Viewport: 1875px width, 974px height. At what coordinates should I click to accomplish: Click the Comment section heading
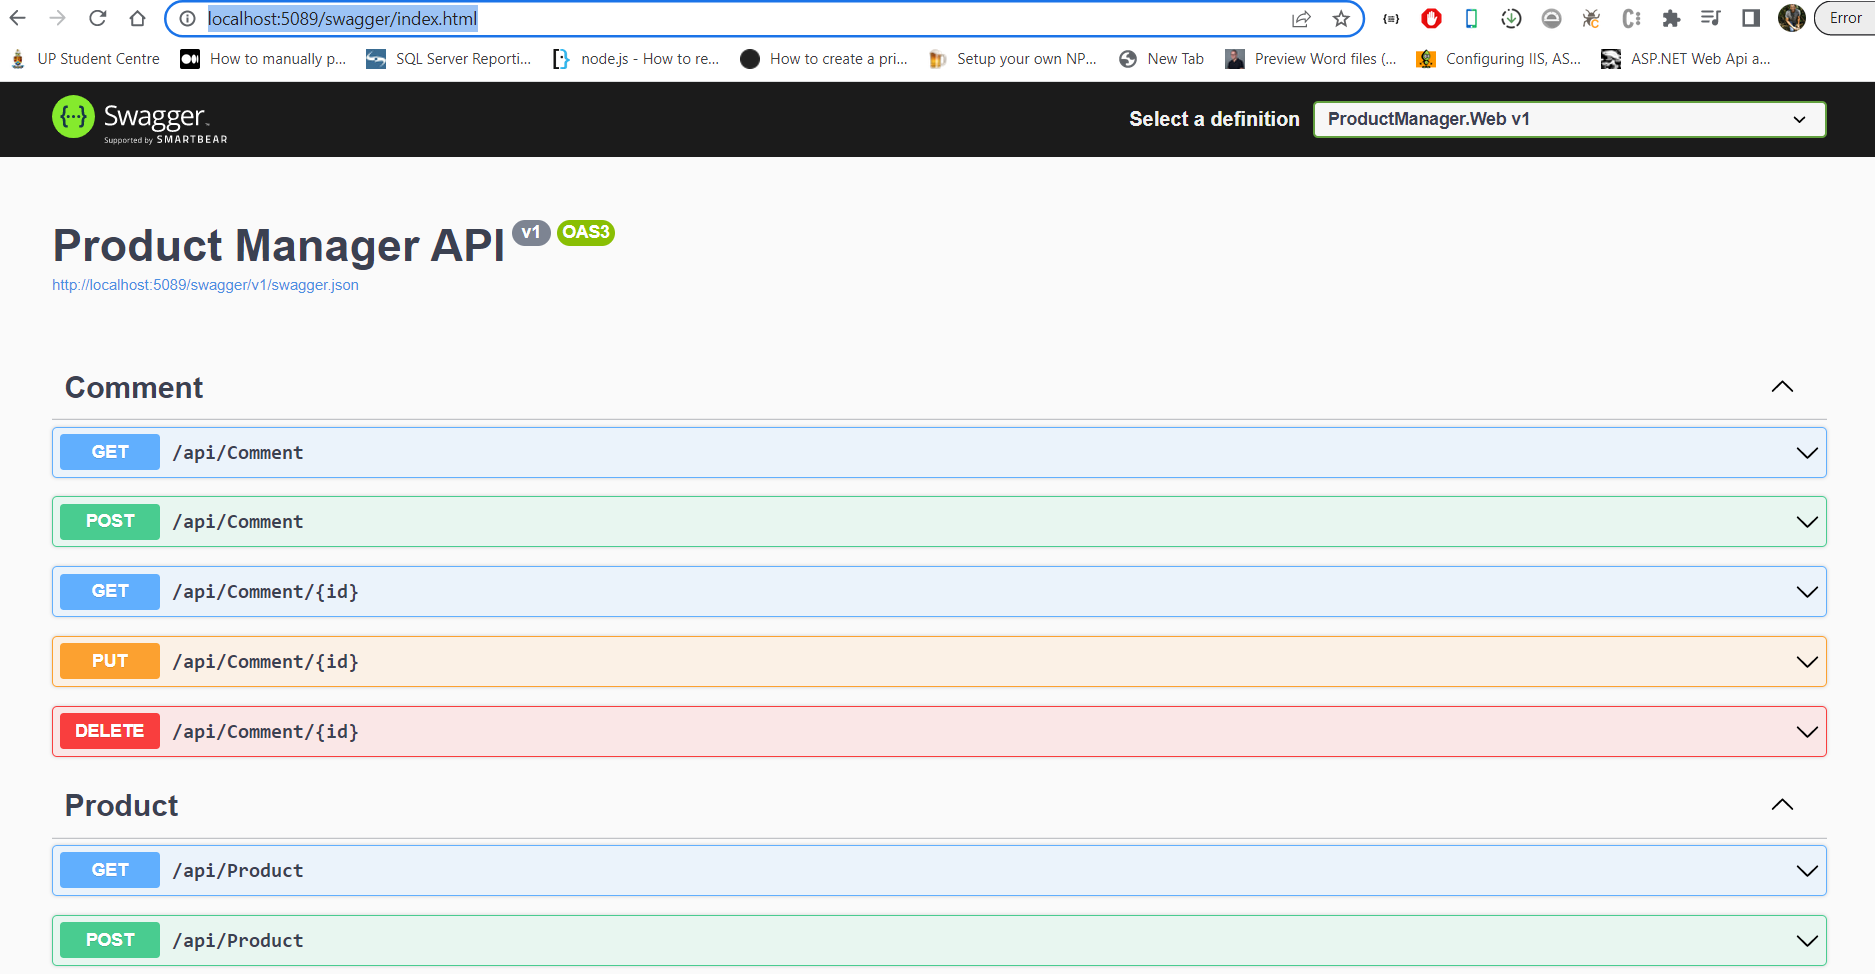(134, 388)
